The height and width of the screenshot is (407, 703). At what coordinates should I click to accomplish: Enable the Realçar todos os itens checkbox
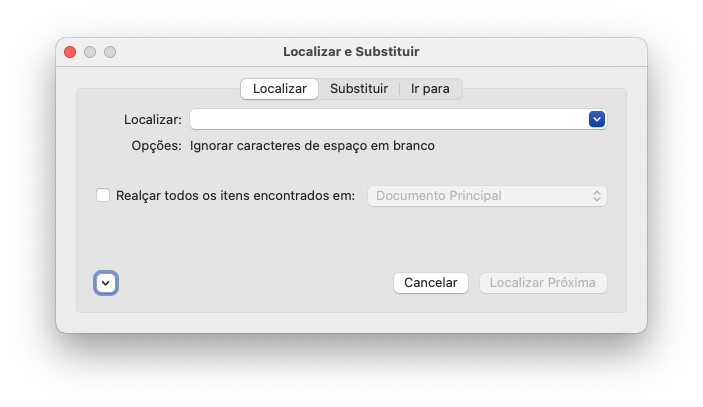click(x=103, y=196)
